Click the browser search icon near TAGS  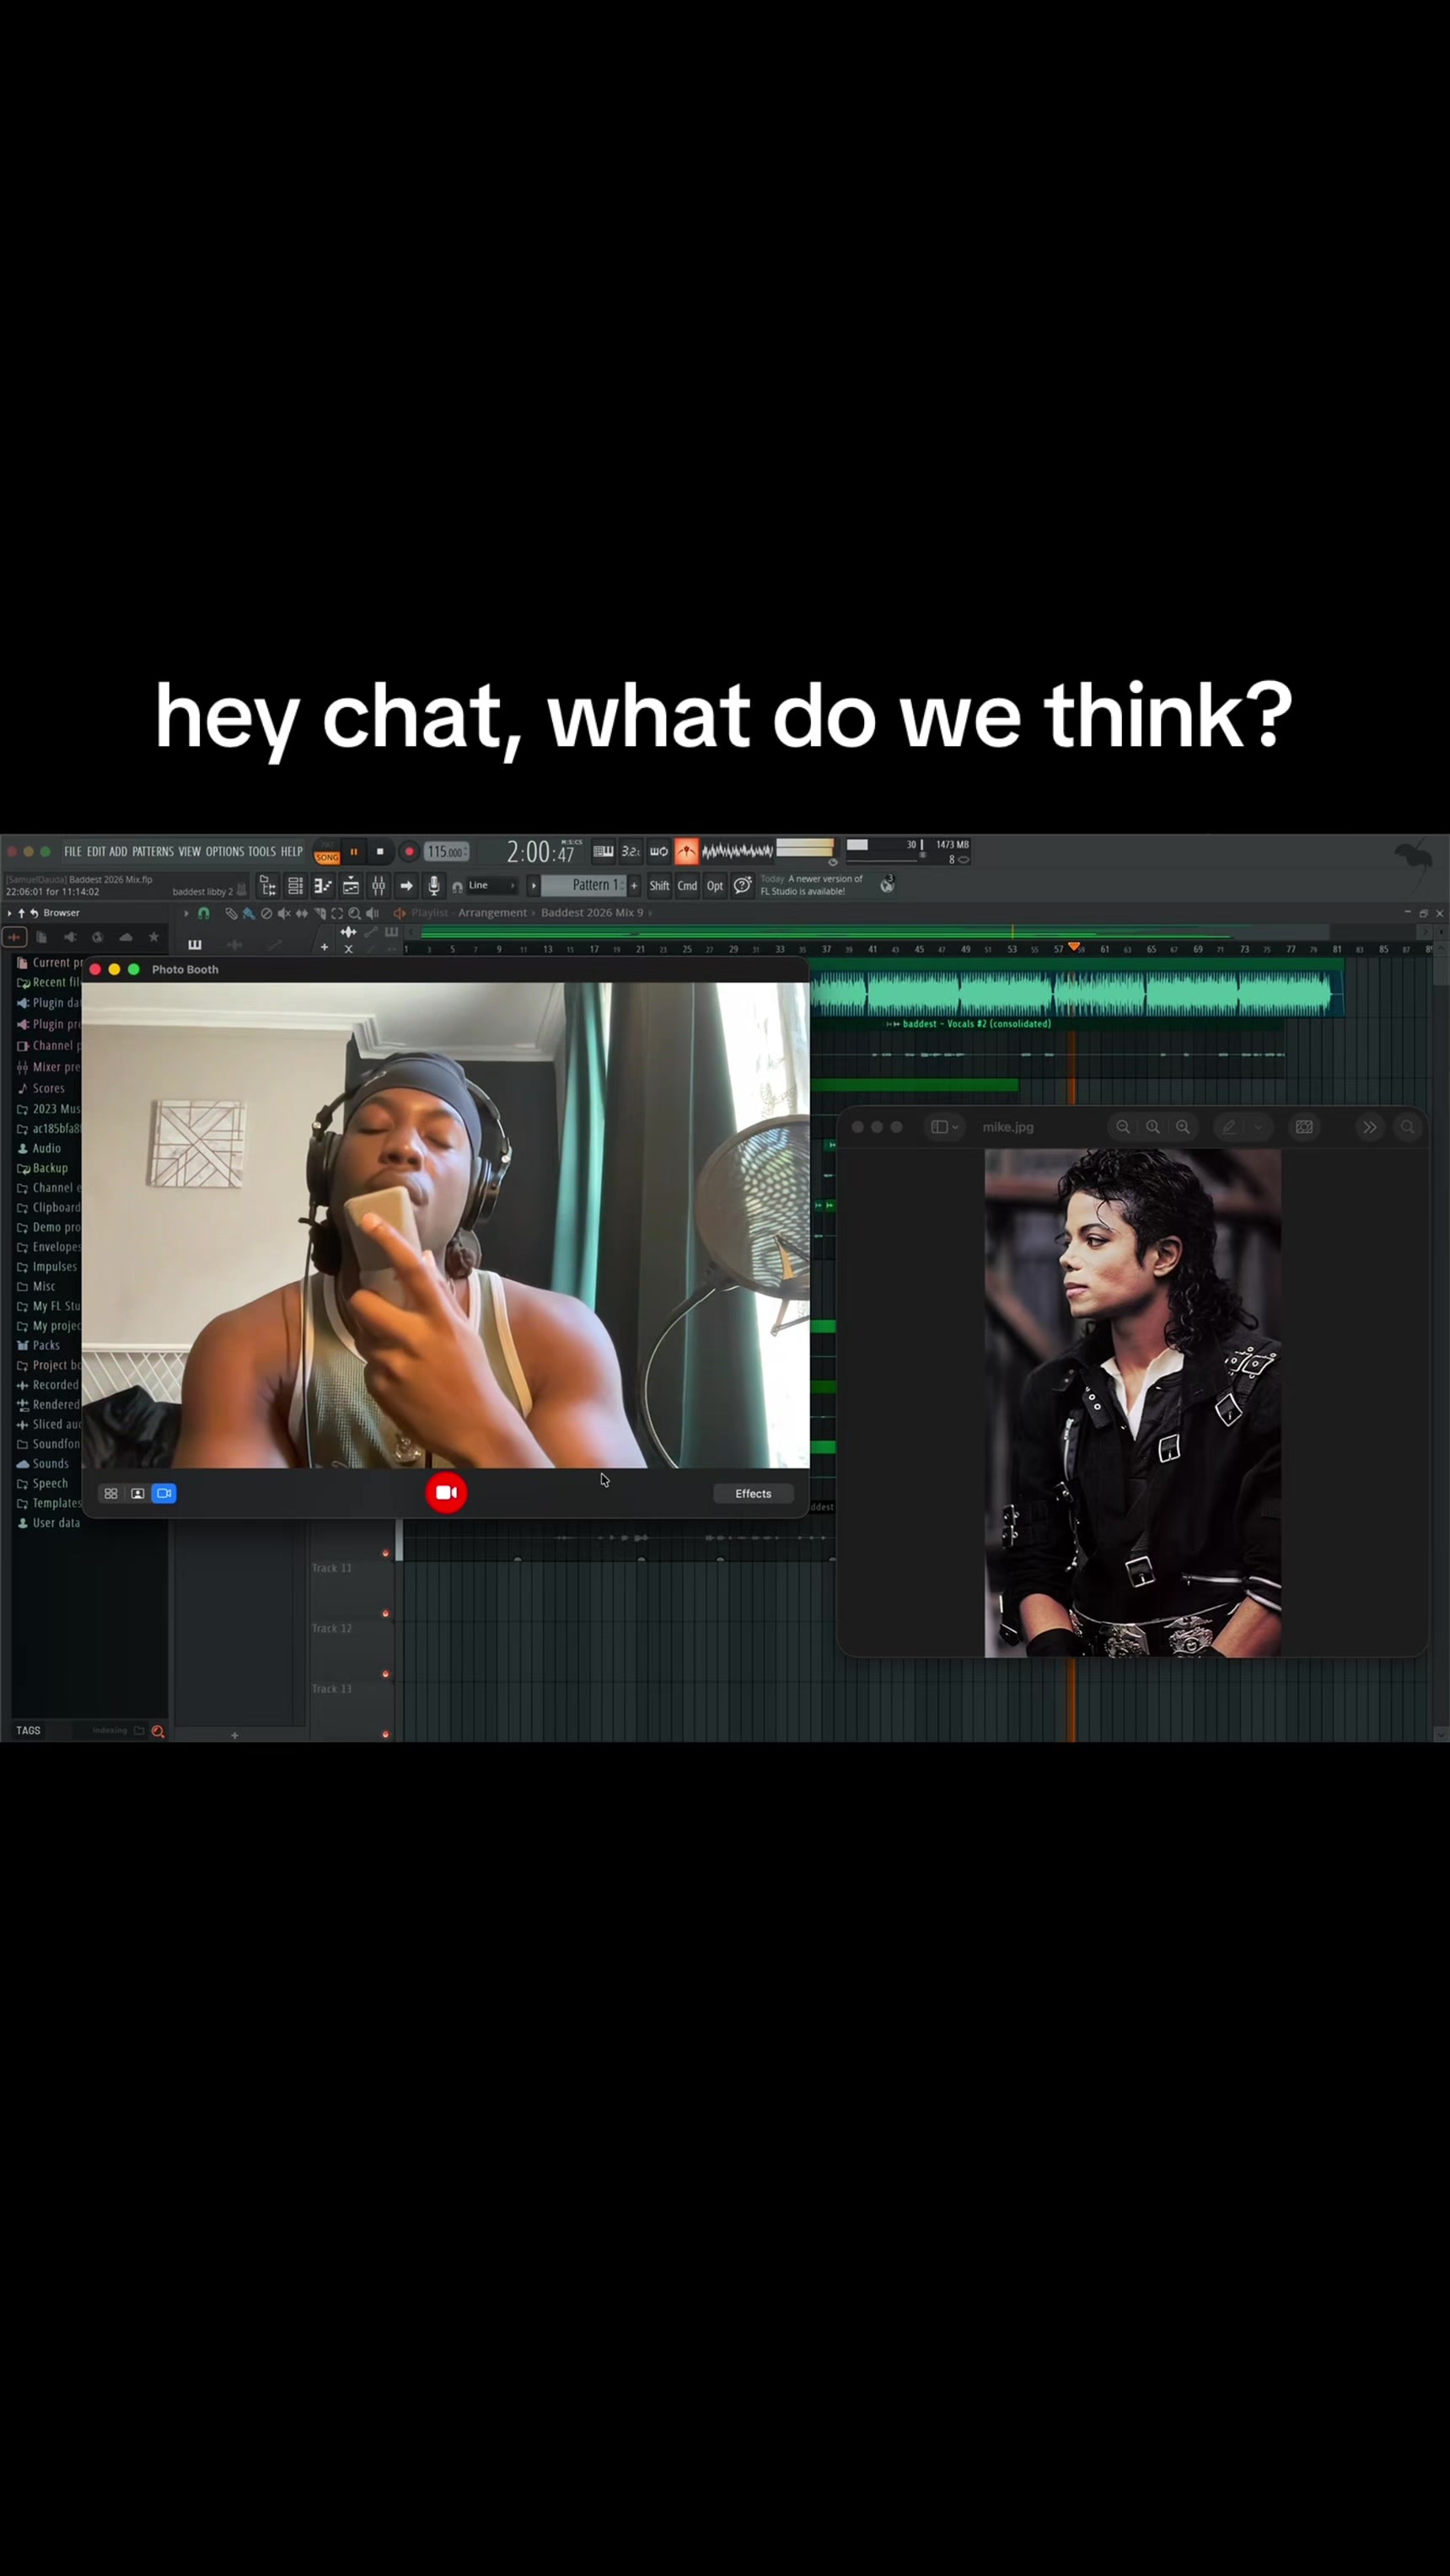pyautogui.click(x=157, y=1731)
